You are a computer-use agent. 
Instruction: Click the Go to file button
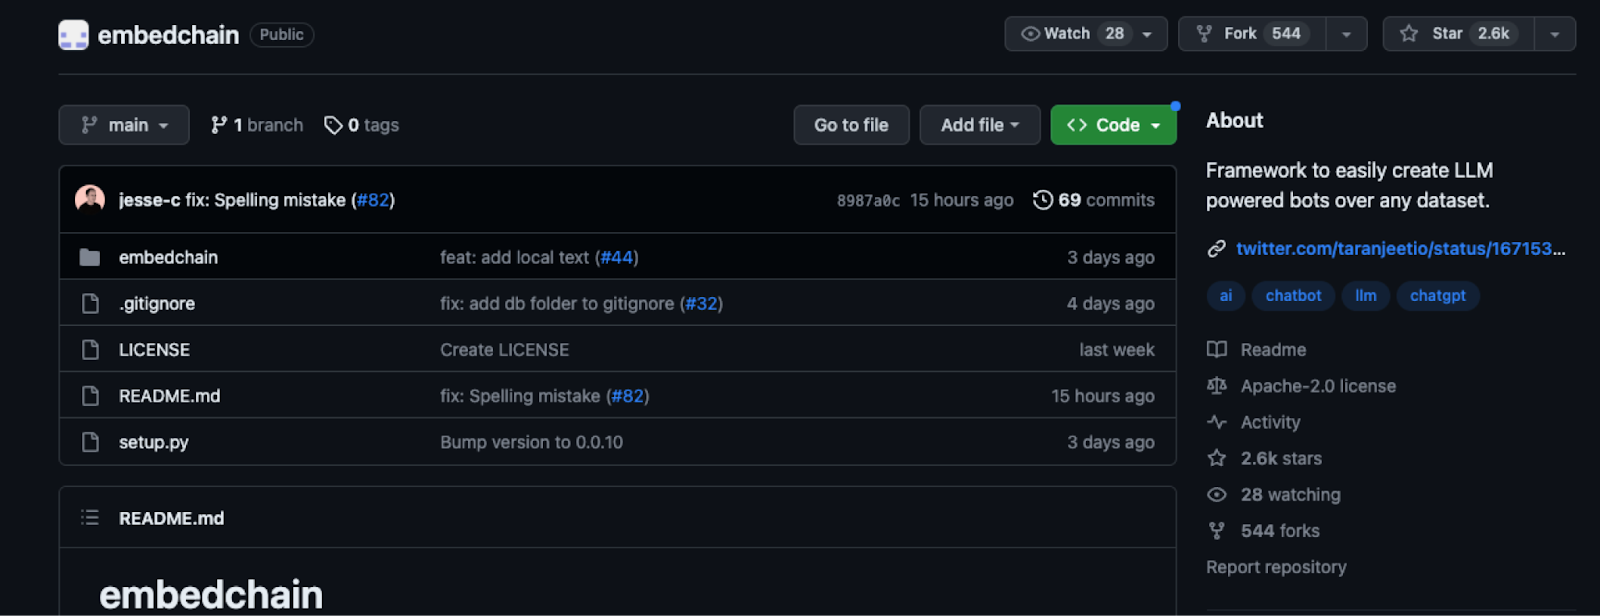(851, 125)
